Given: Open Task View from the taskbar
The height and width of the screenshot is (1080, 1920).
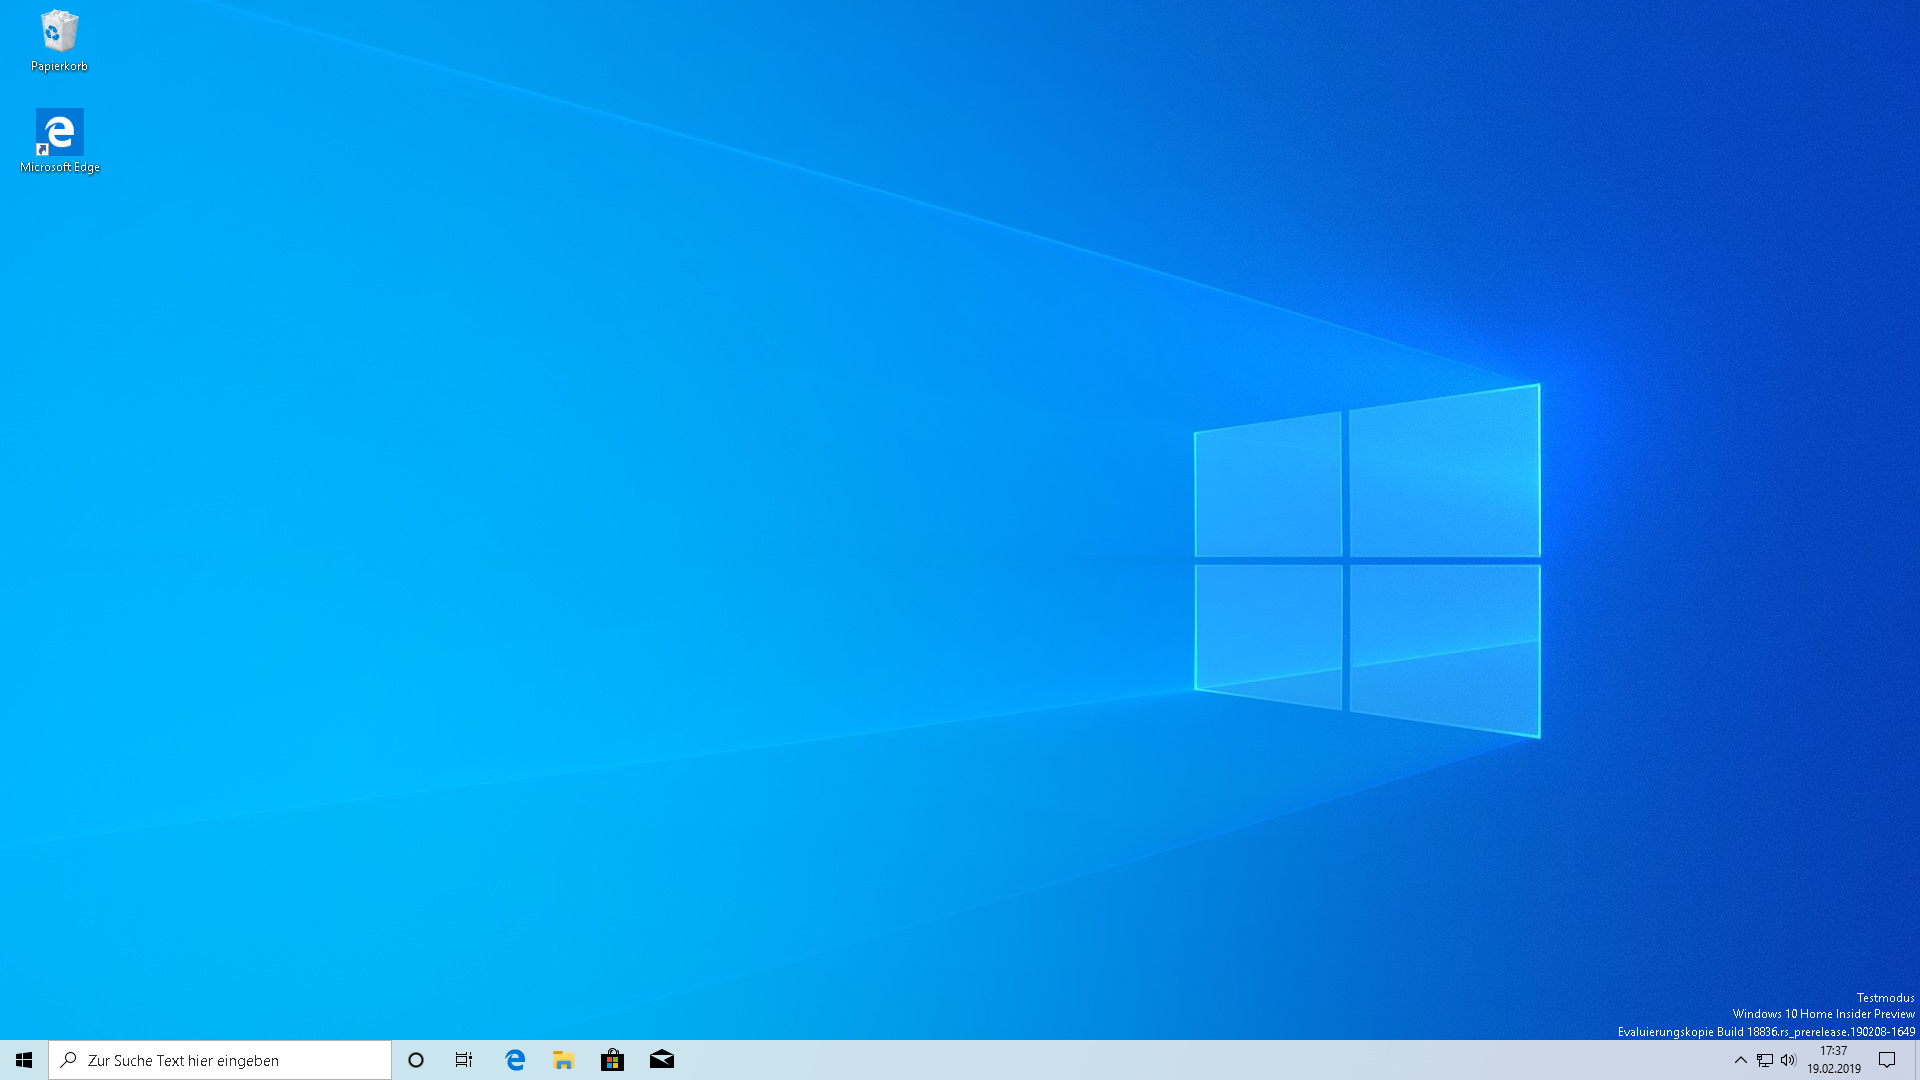Looking at the screenshot, I should point(464,1060).
